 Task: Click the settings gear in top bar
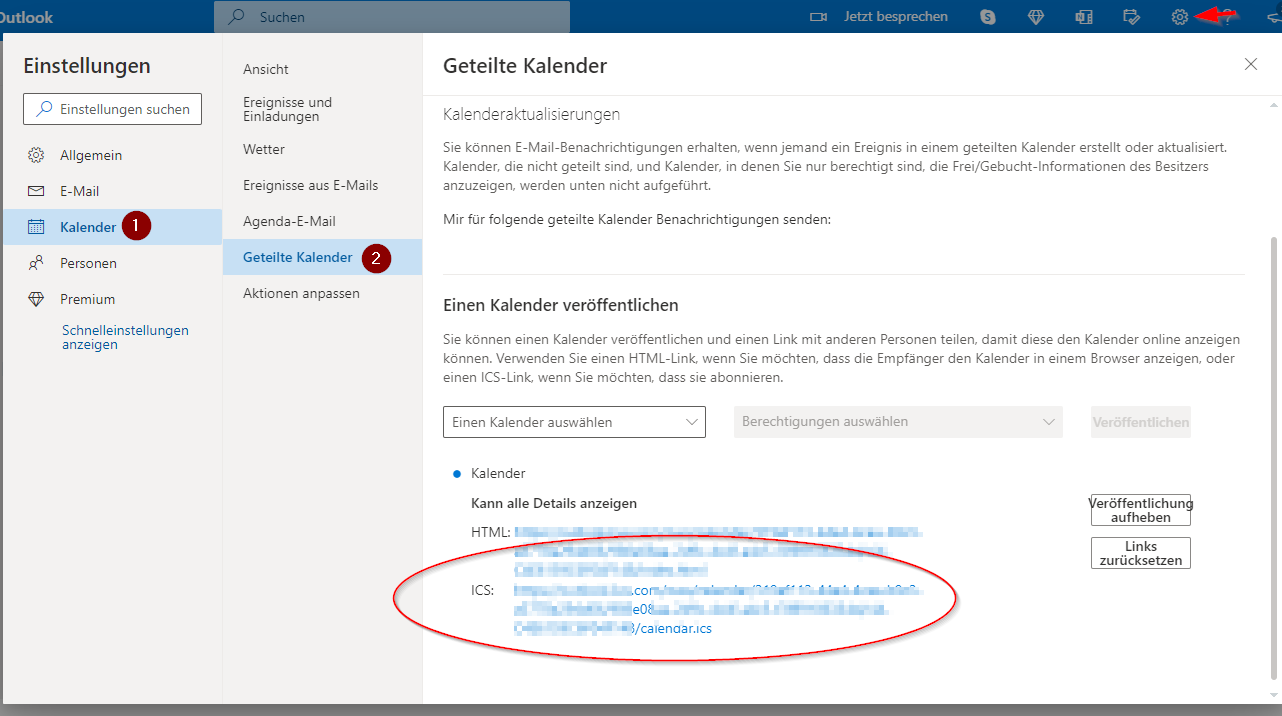pyautogui.click(x=1180, y=17)
